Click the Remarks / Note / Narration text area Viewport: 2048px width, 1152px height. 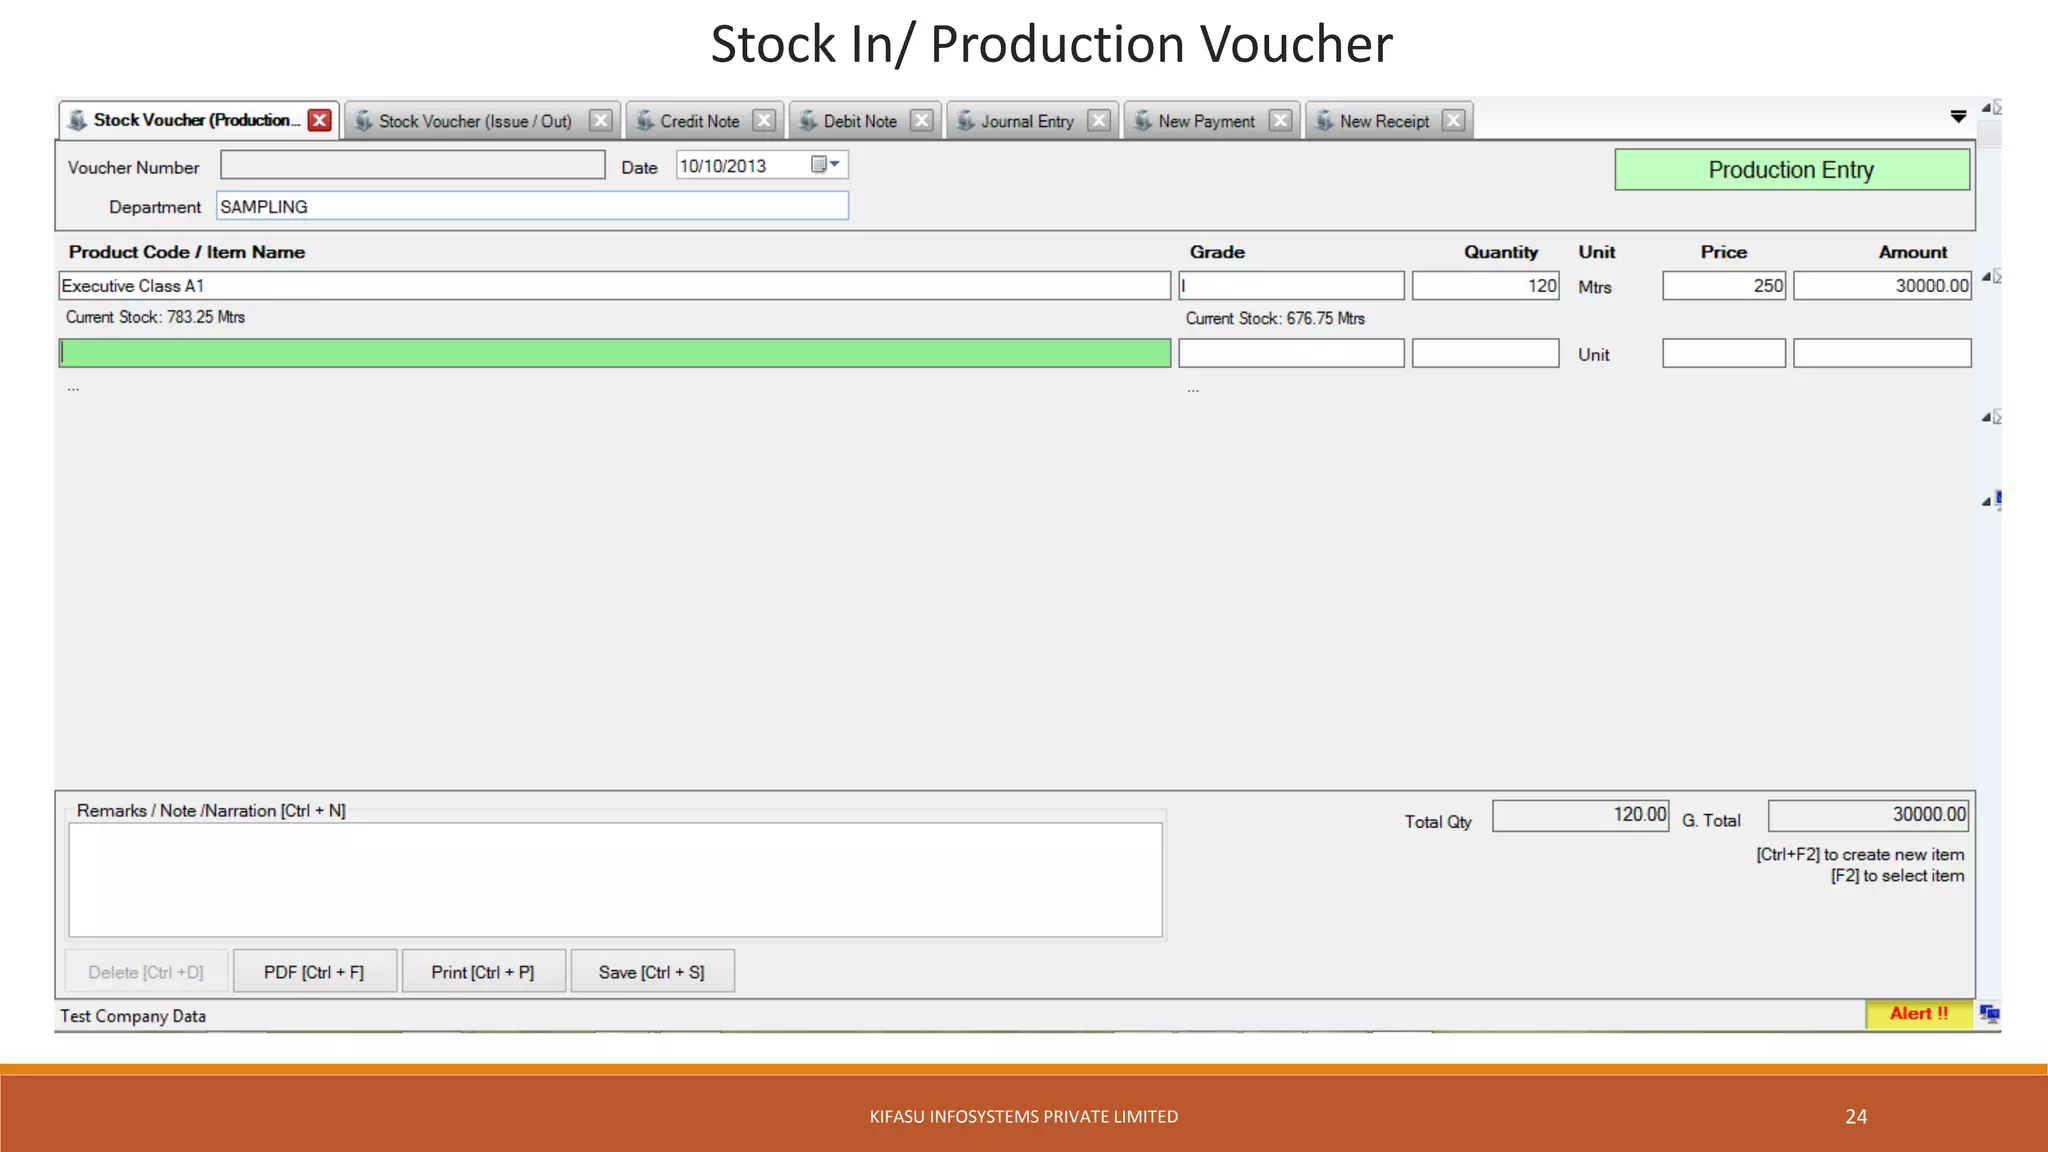(x=615, y=880)
